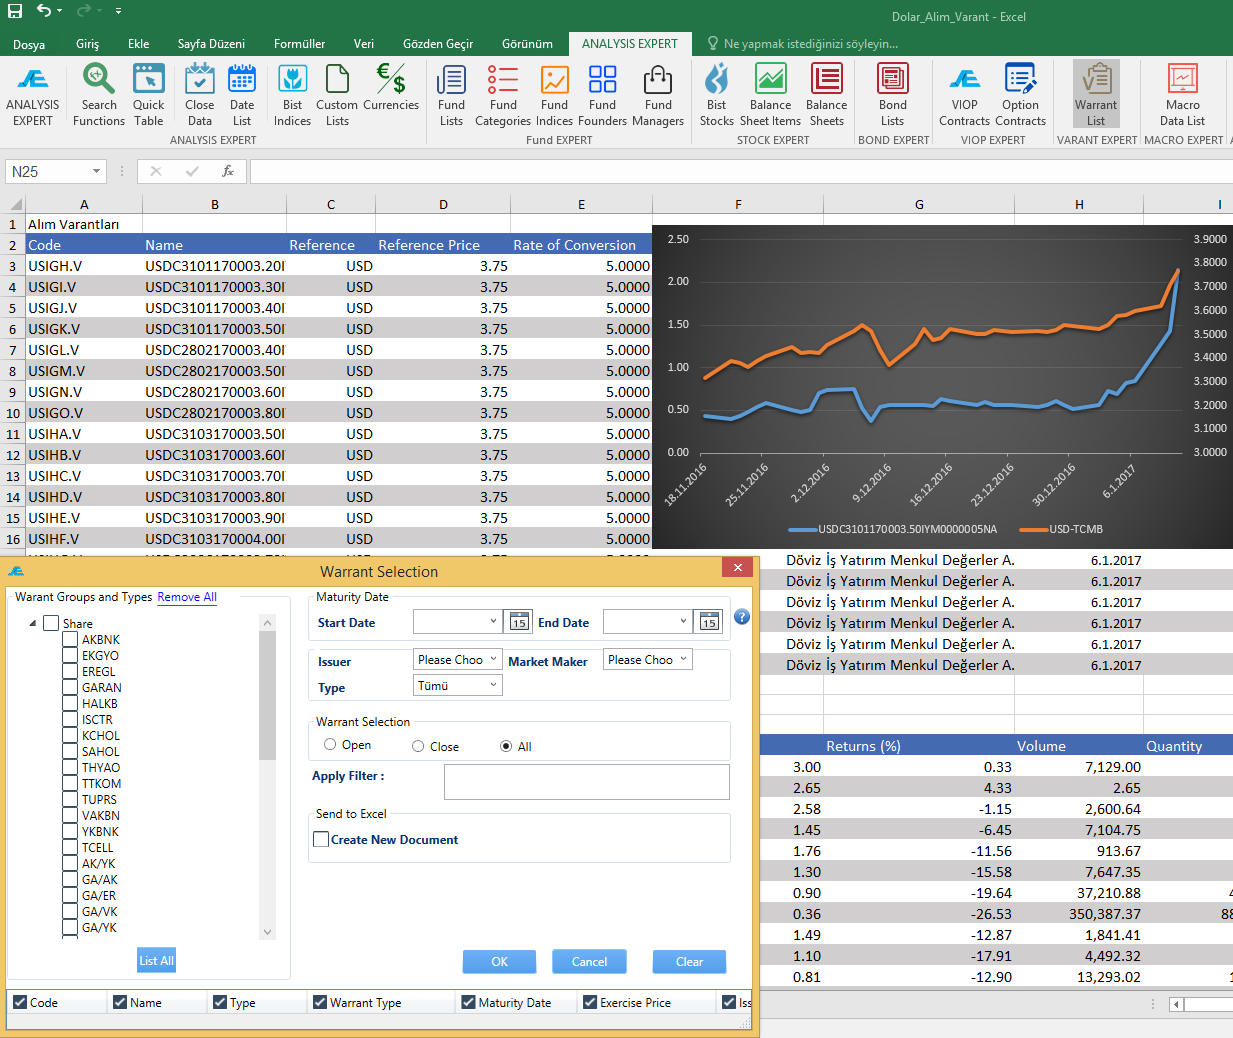Select the Open warrant radio button
1233x1038 pixels.
330,745
